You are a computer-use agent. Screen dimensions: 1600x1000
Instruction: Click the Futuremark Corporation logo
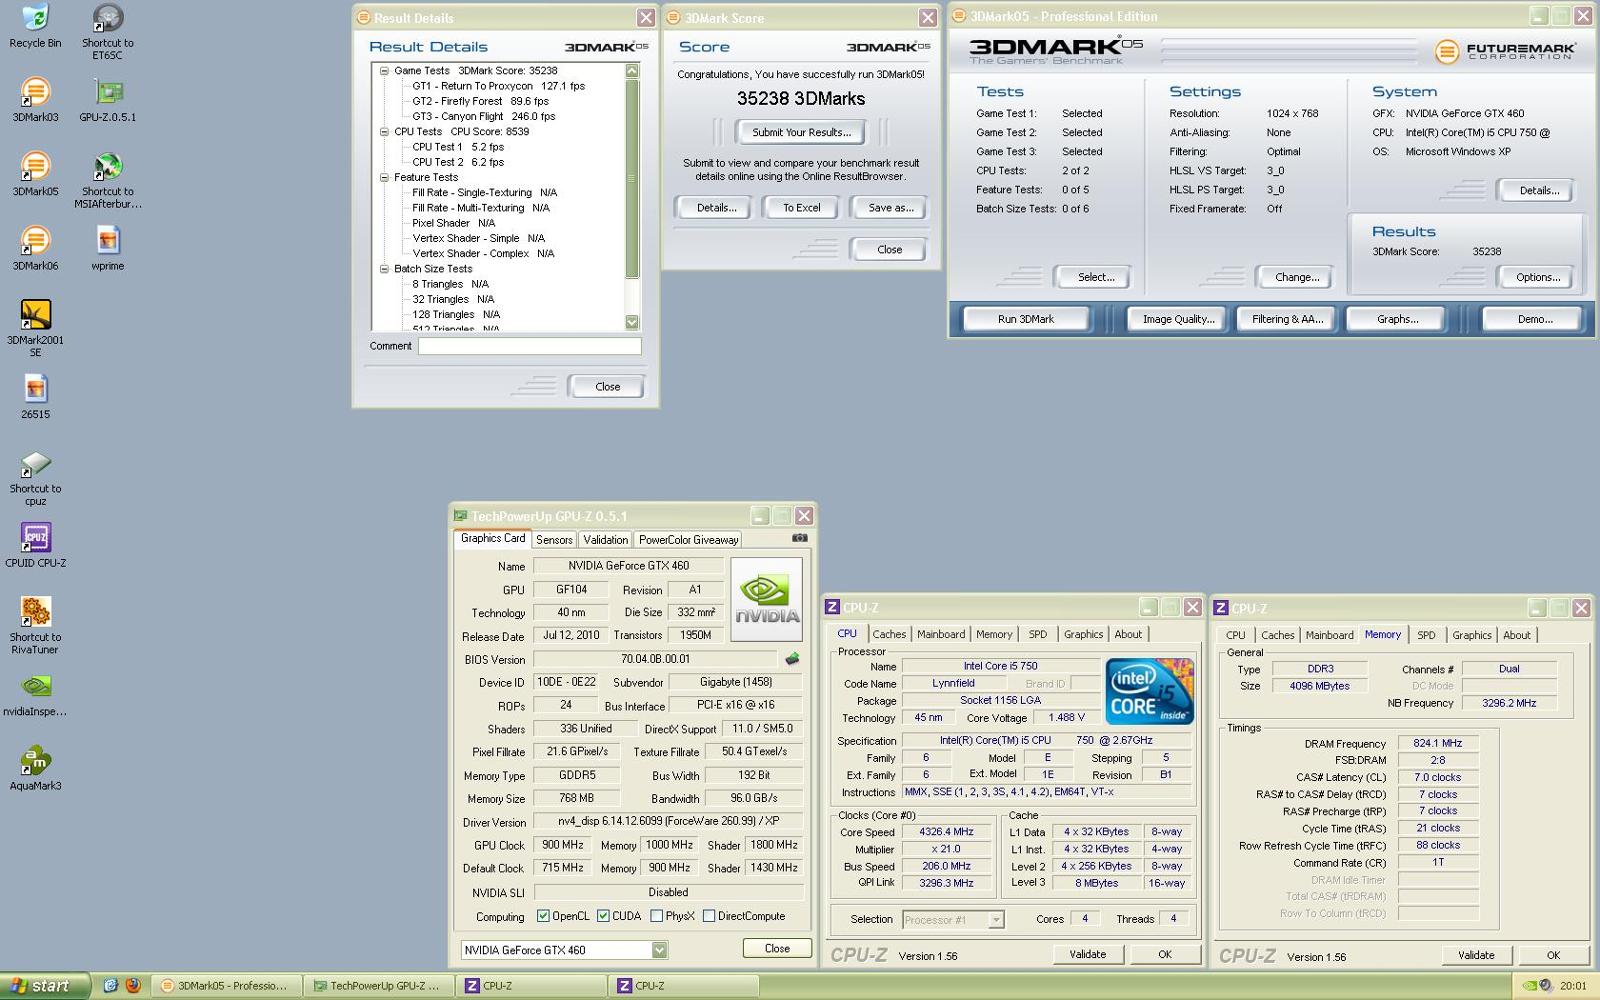pos(1504,50)
